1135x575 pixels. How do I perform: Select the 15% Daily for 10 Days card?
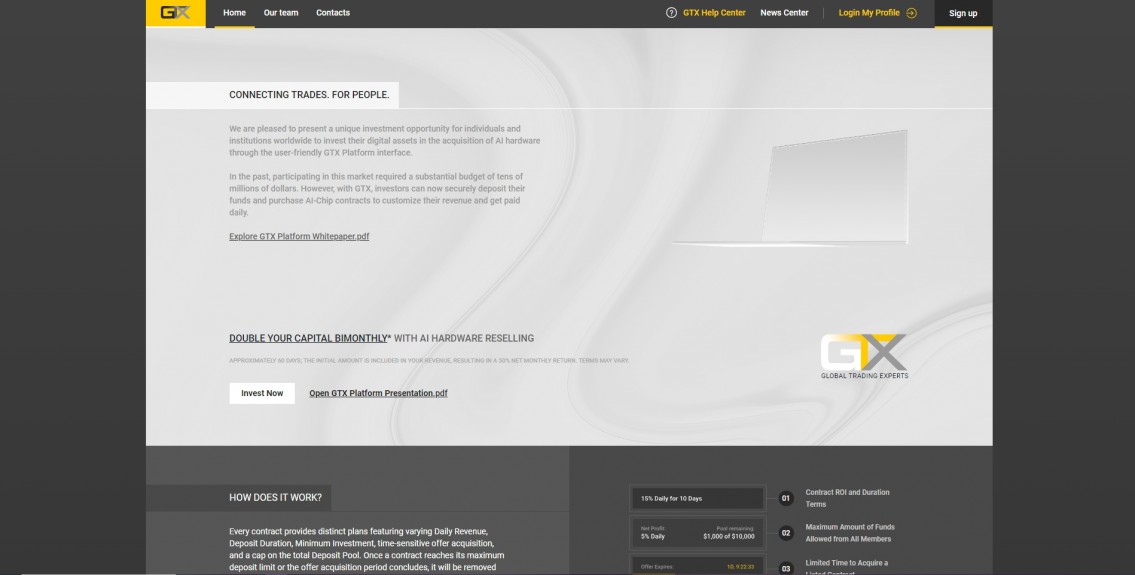pyautogui.click(x=697, y=498)
